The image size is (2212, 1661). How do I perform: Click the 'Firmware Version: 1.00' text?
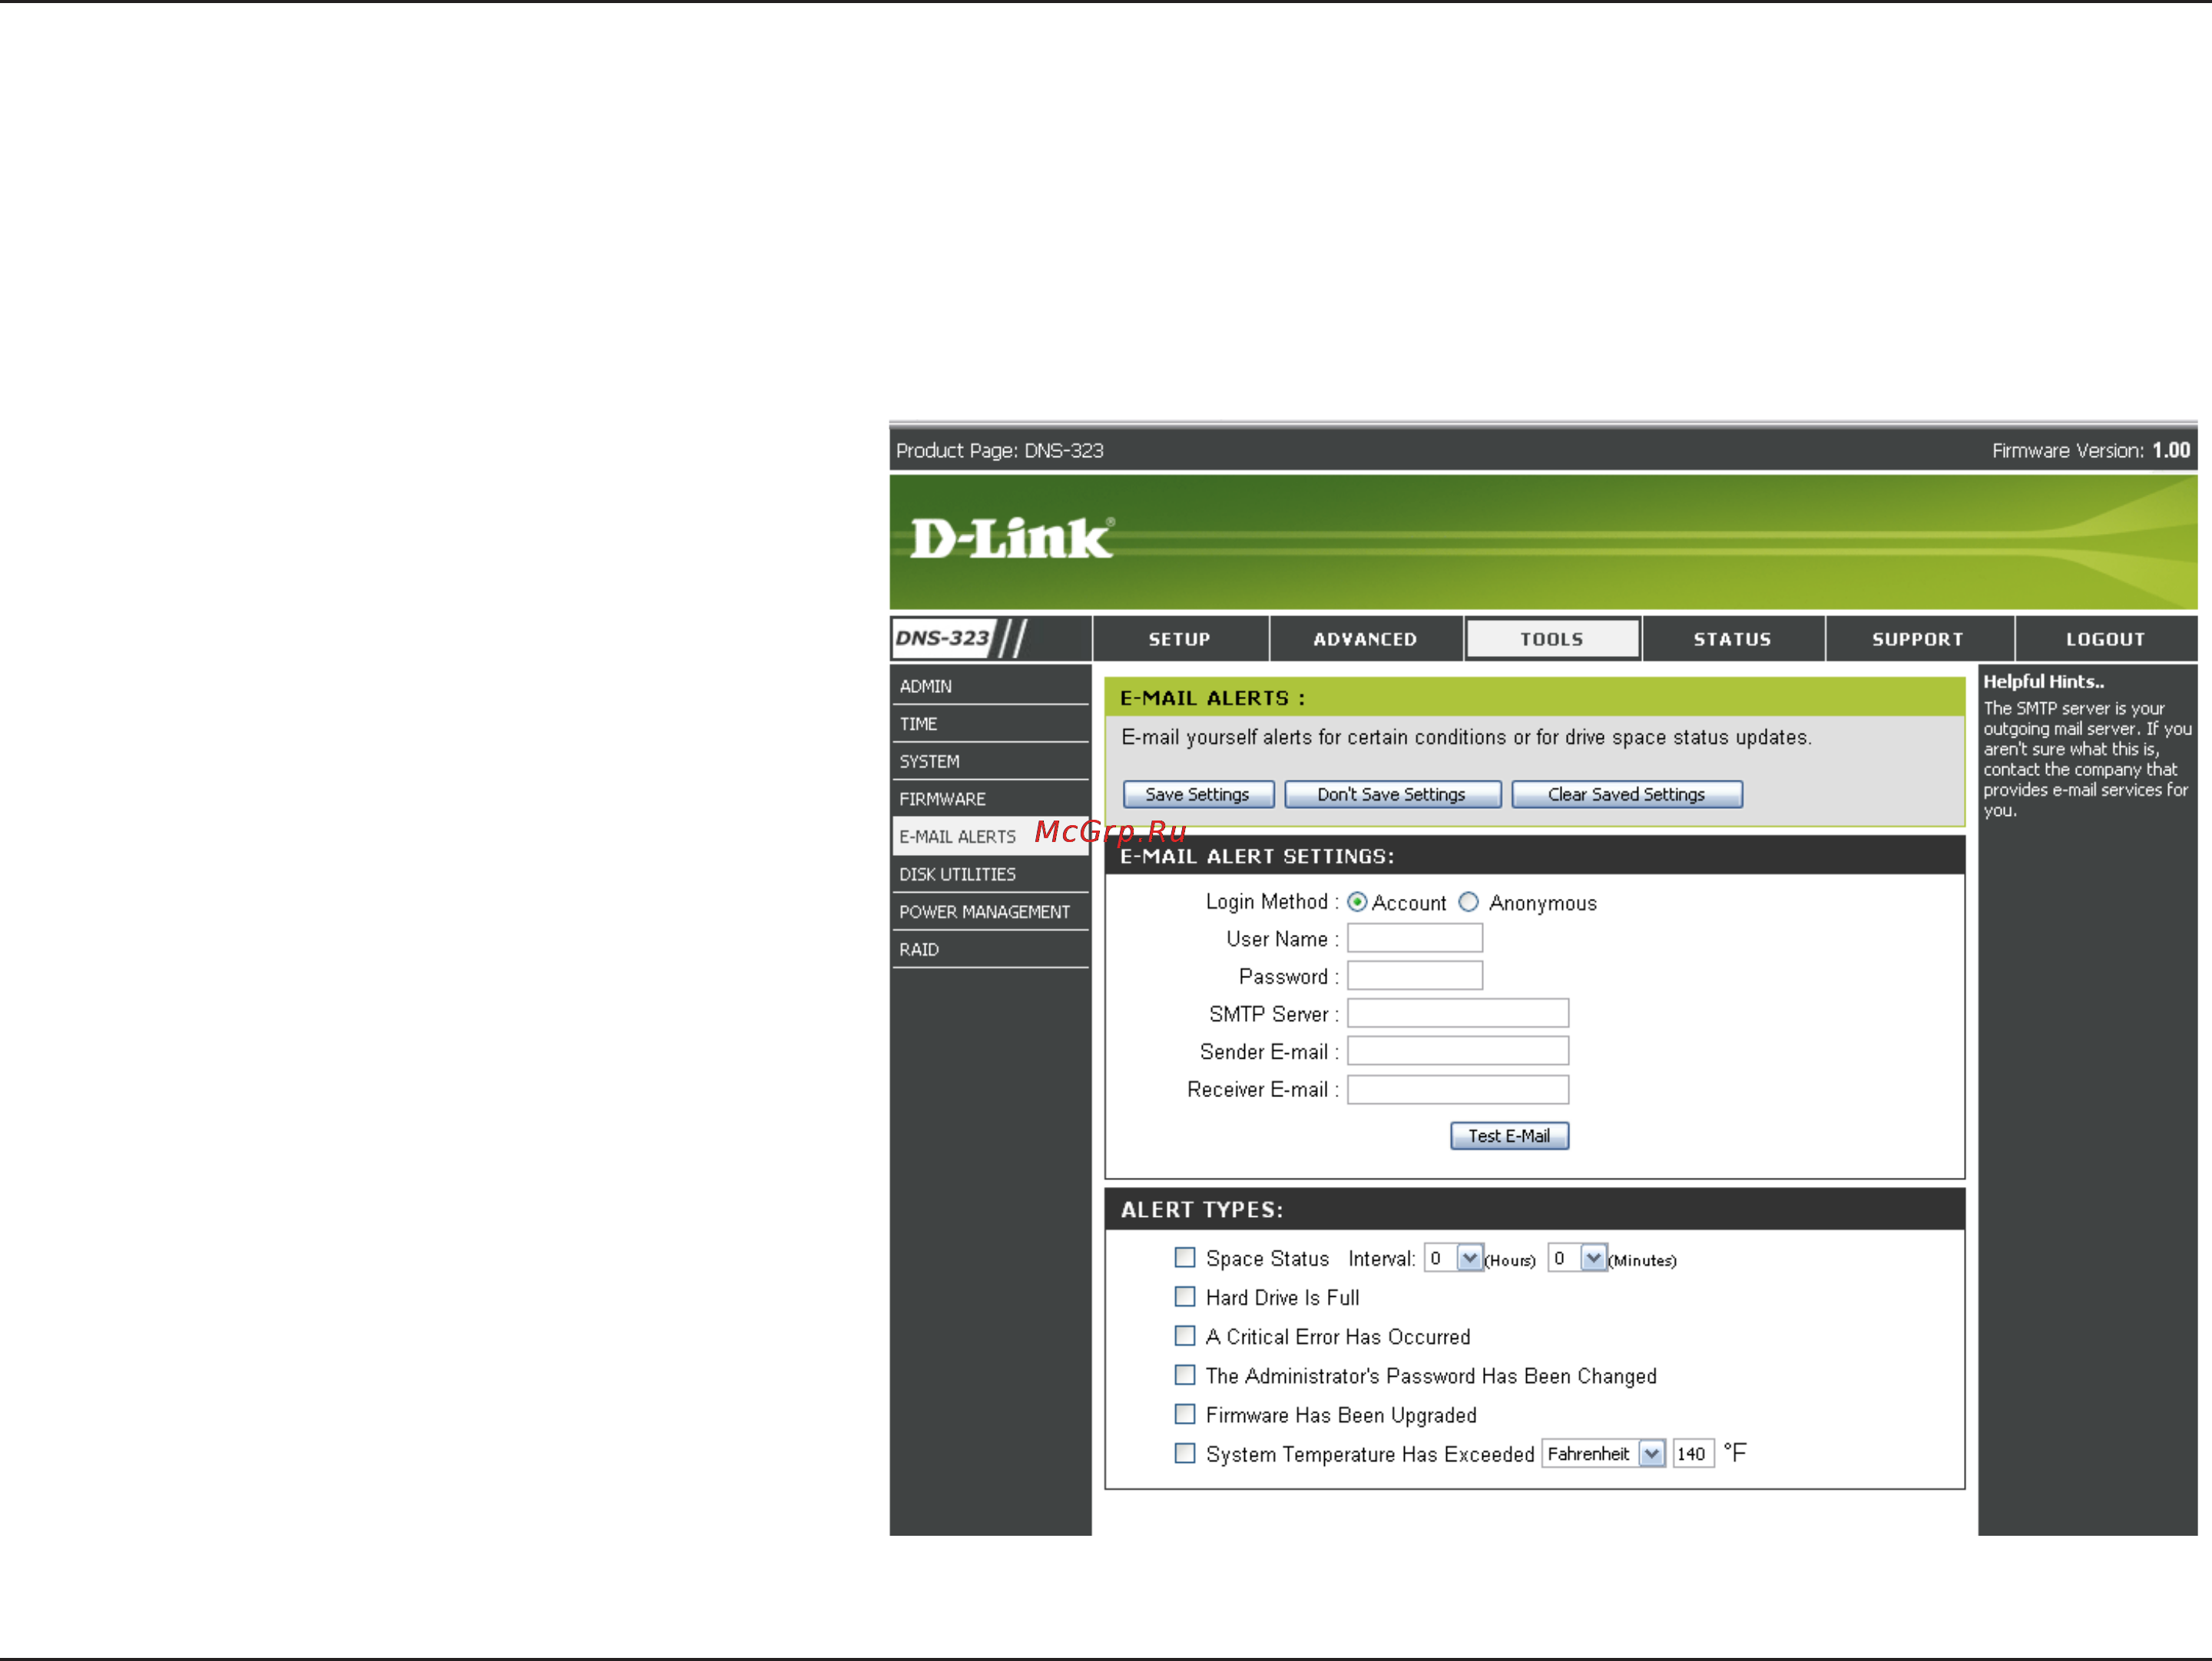click(x=2091, y=451)
